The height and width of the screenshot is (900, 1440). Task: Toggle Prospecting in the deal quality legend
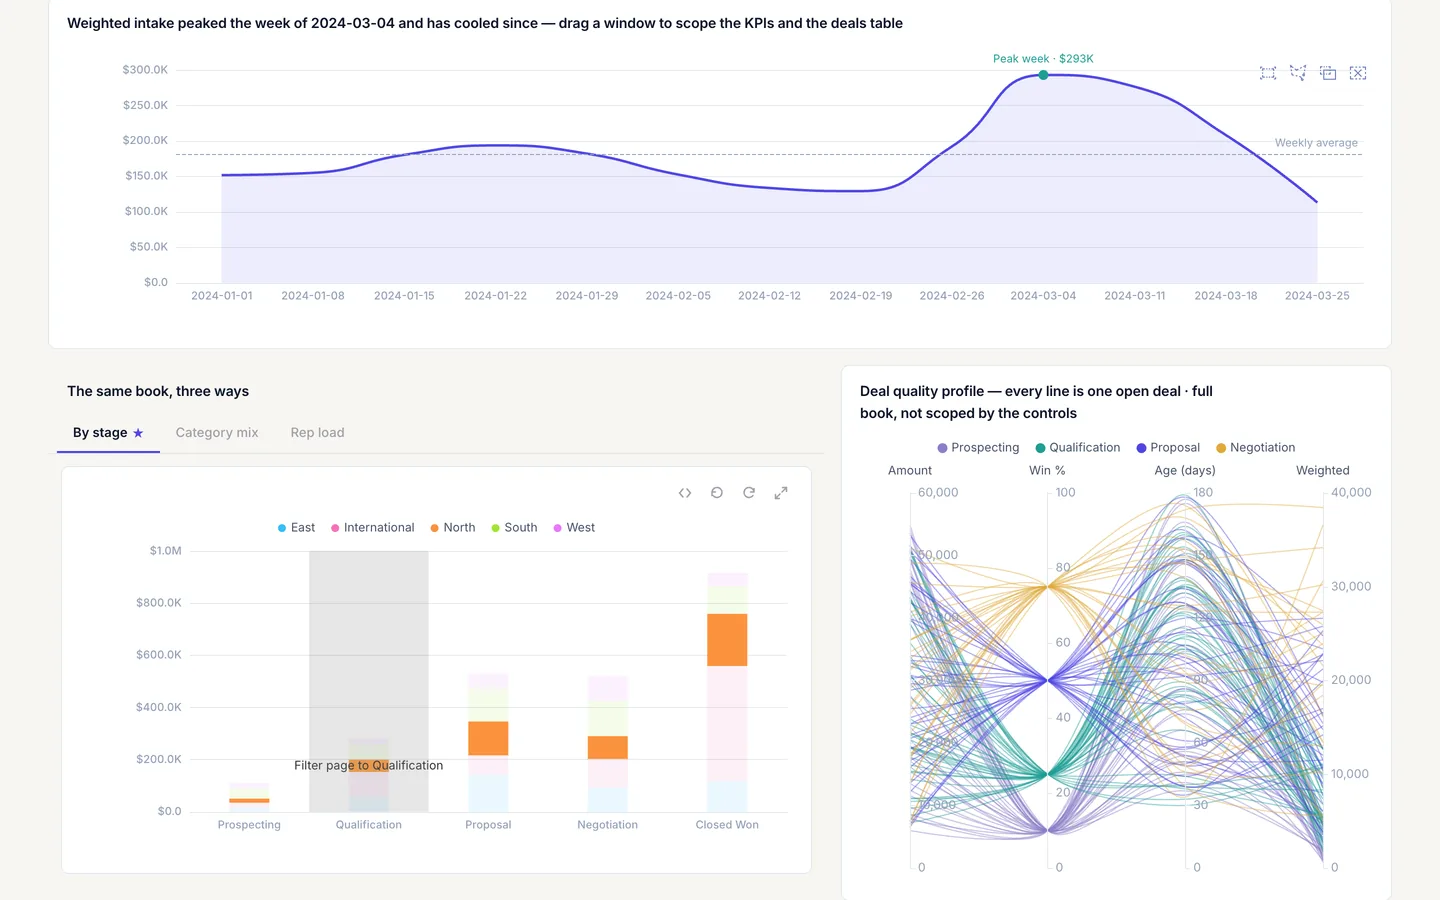978,448
